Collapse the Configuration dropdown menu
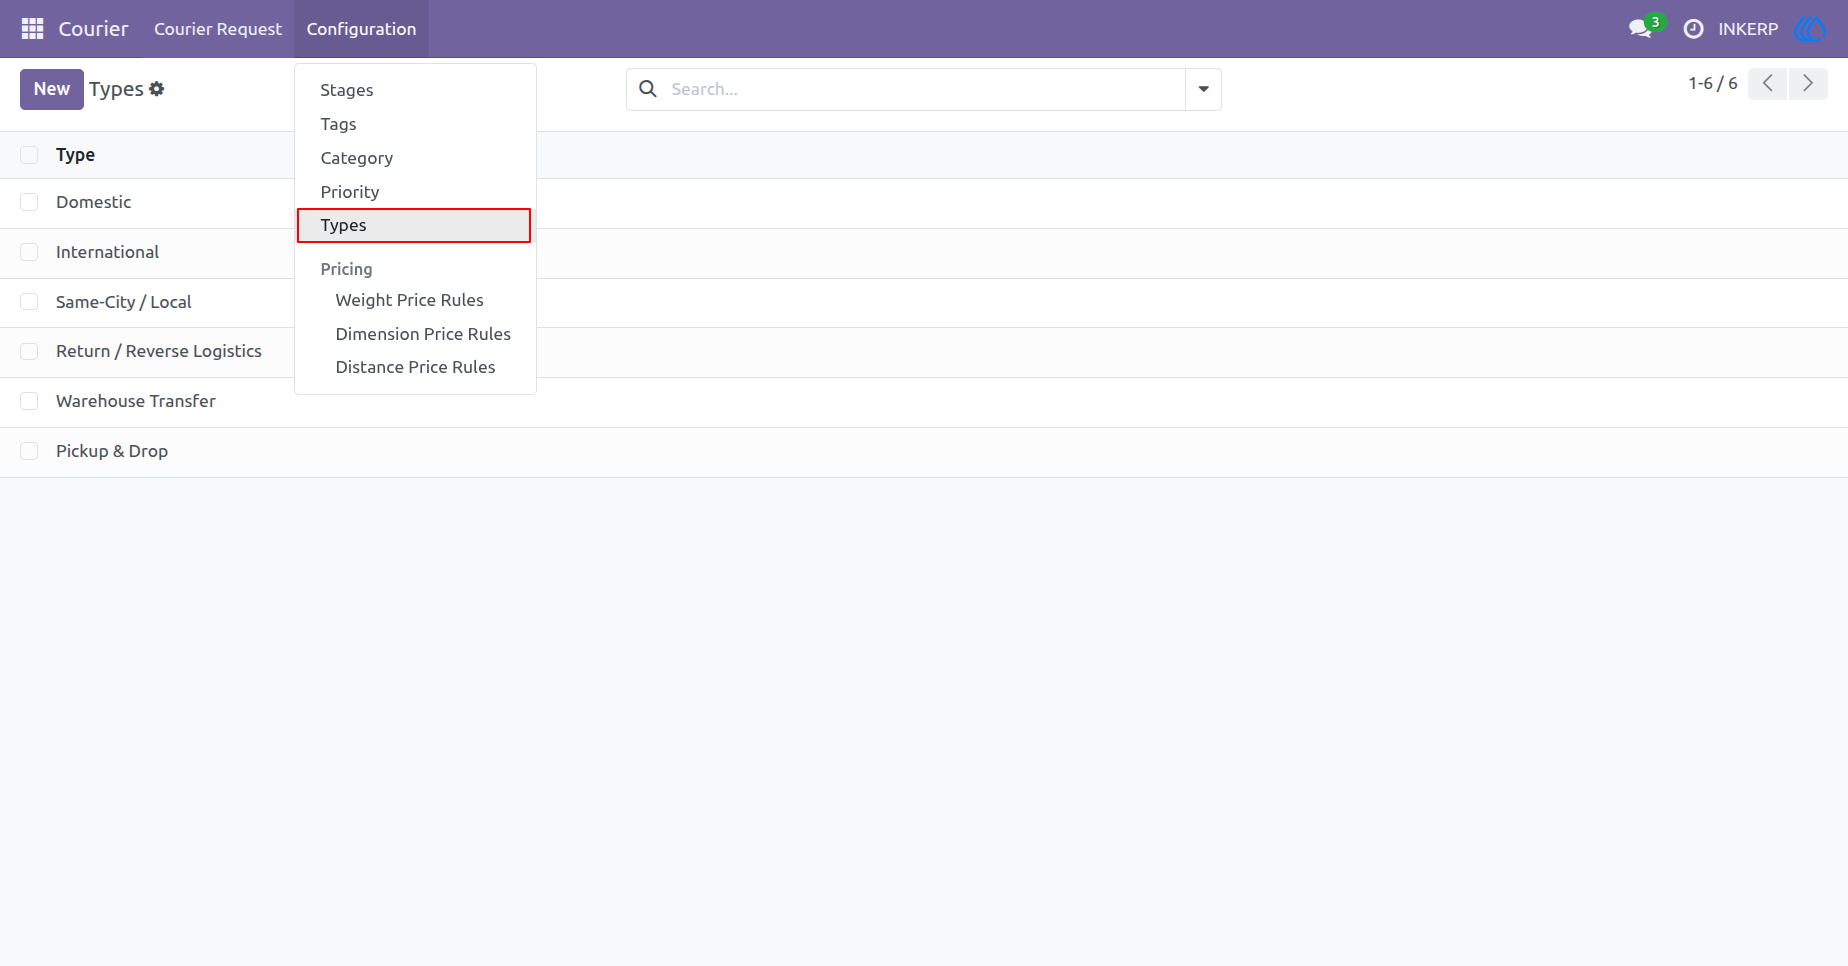 point(361,29)
